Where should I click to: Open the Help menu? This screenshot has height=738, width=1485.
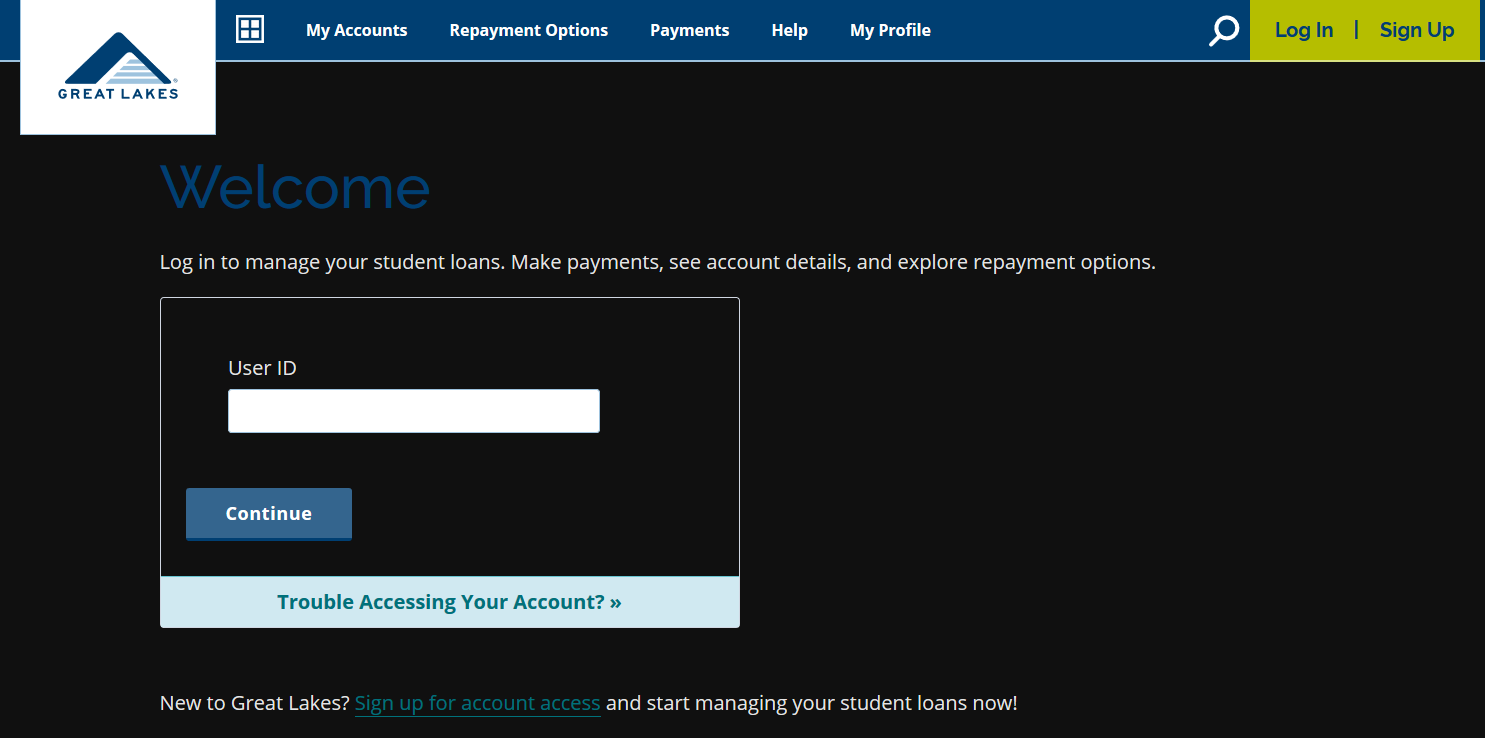790,30
